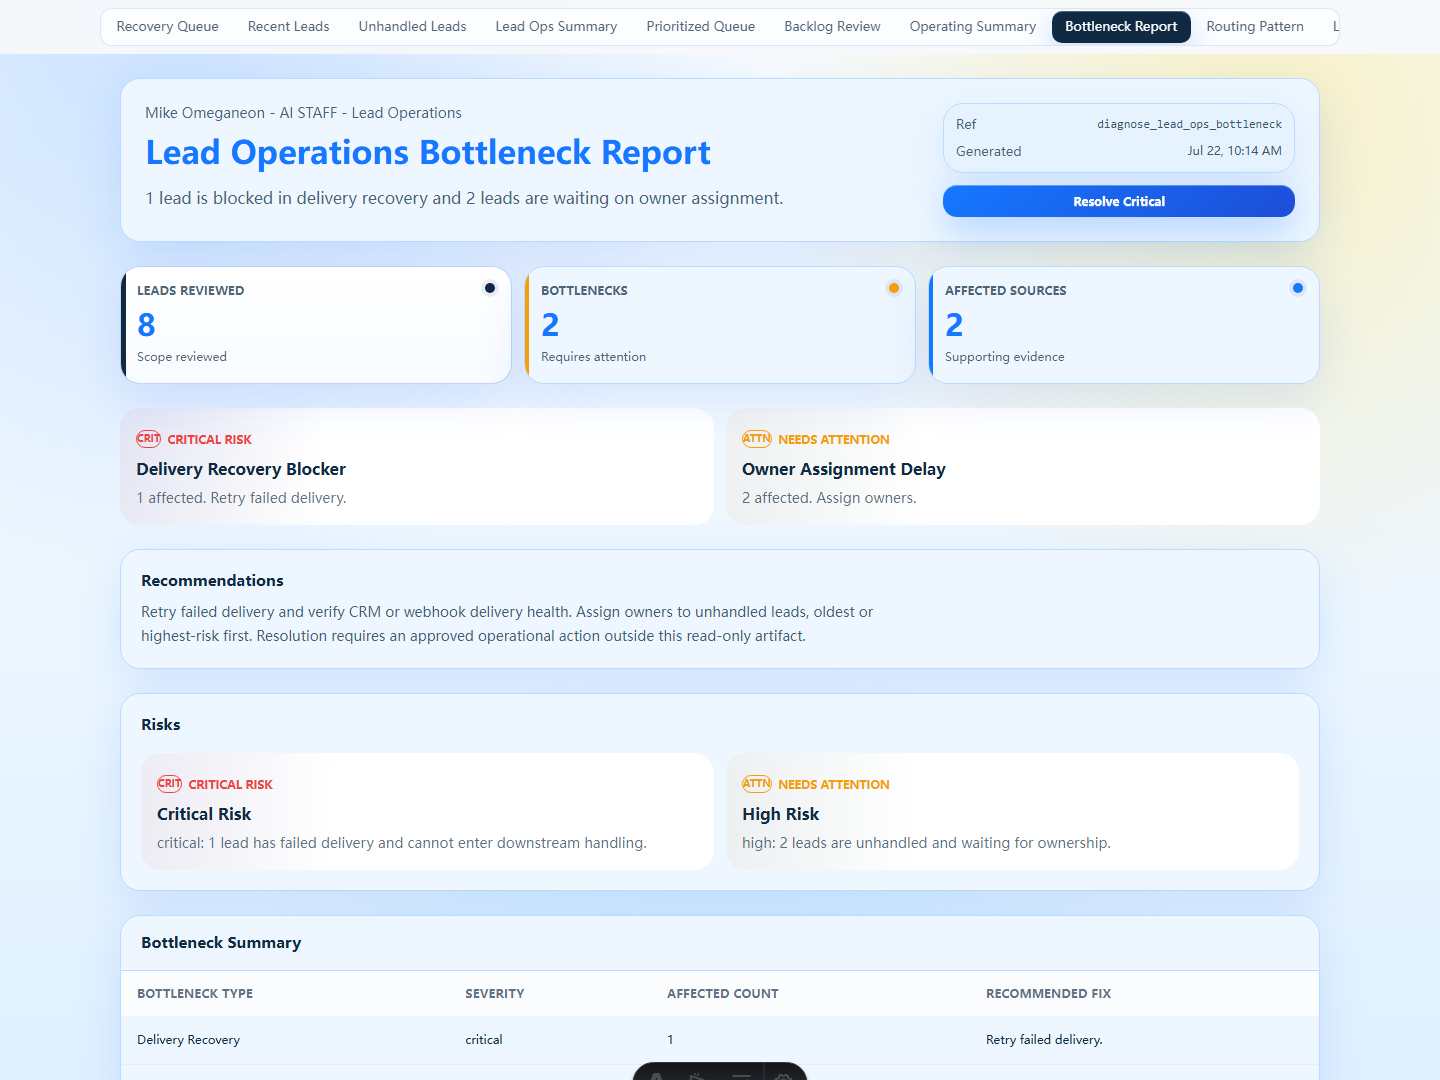Click the orange dot on Bottlenecks card
Image resolution: width=1440 pixels, height=1080 pixels.
click(x=894, y=288)
